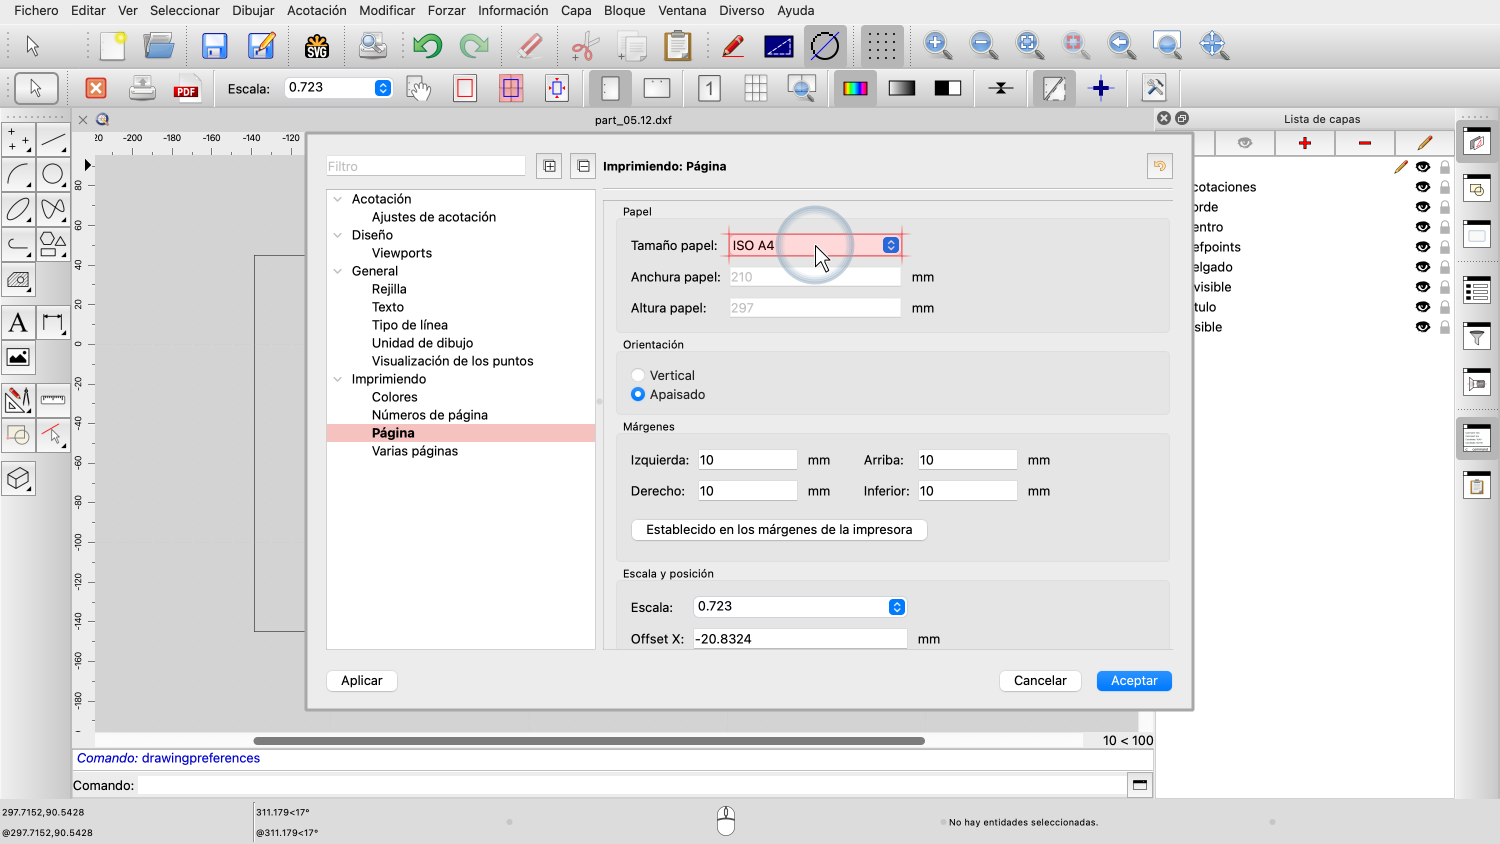Collapse the Imprimiendo tree section
Screen dimensions: 1500x844
pyautogui.click(x=338, y=379)
